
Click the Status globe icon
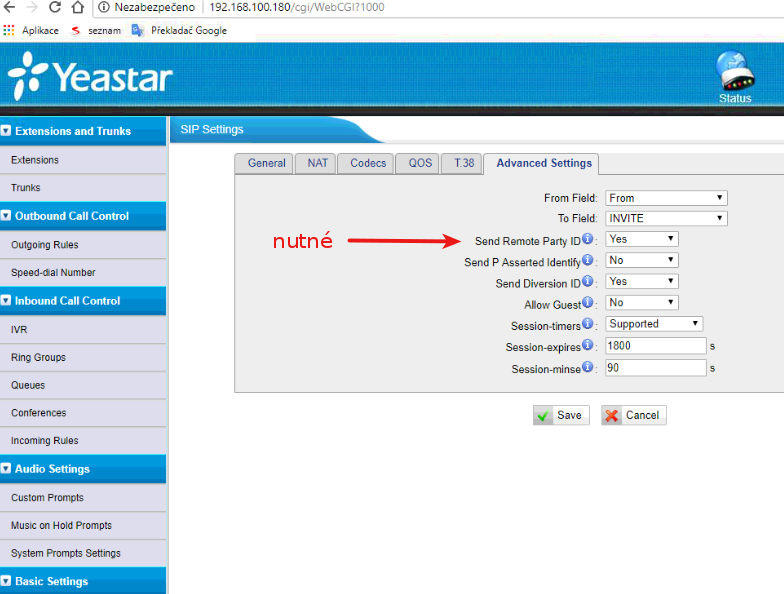[734, 73]
